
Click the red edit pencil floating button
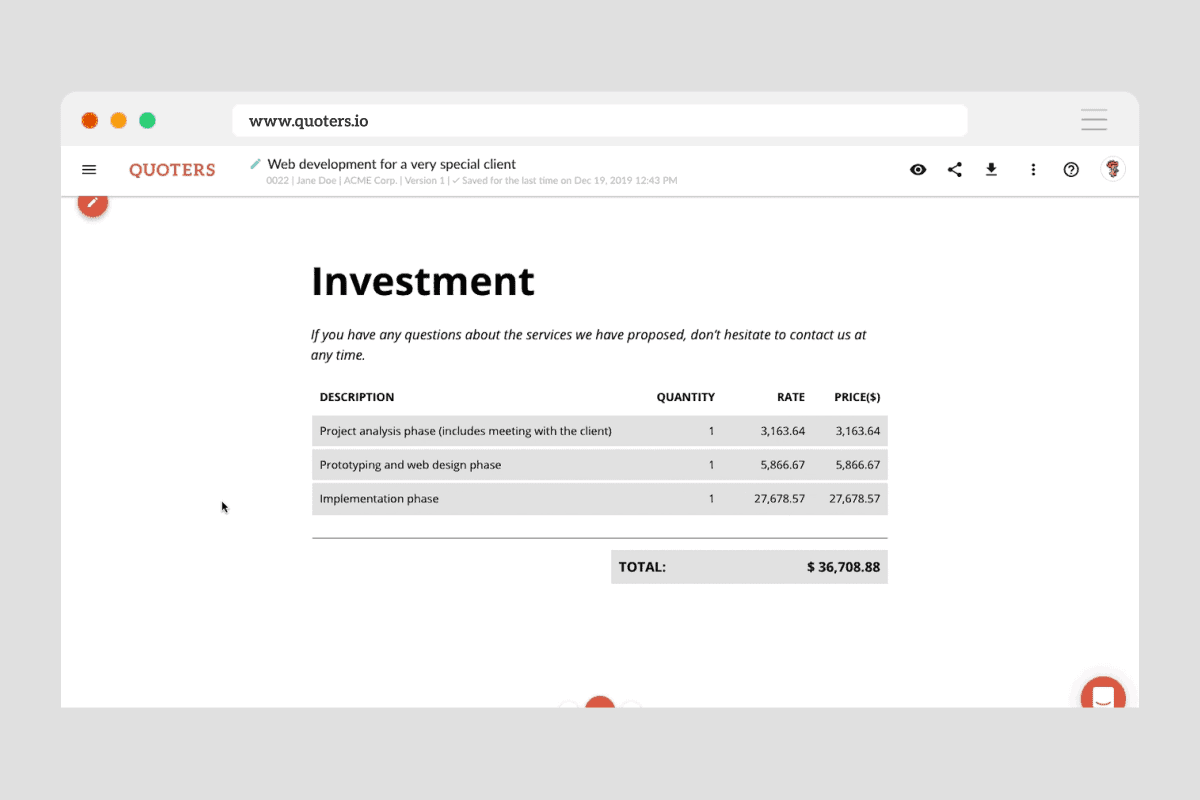tap(93, 205)
